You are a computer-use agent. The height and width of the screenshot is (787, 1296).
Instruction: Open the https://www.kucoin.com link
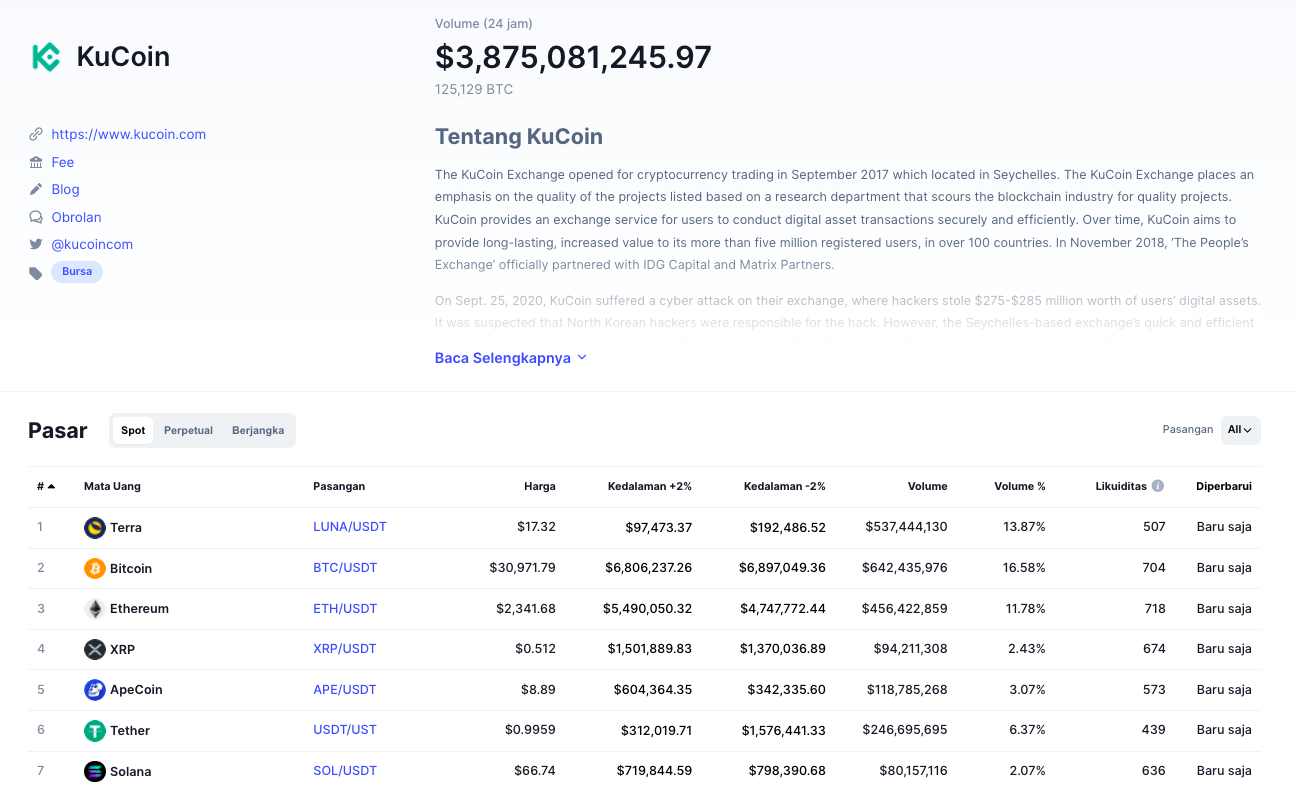129,134
